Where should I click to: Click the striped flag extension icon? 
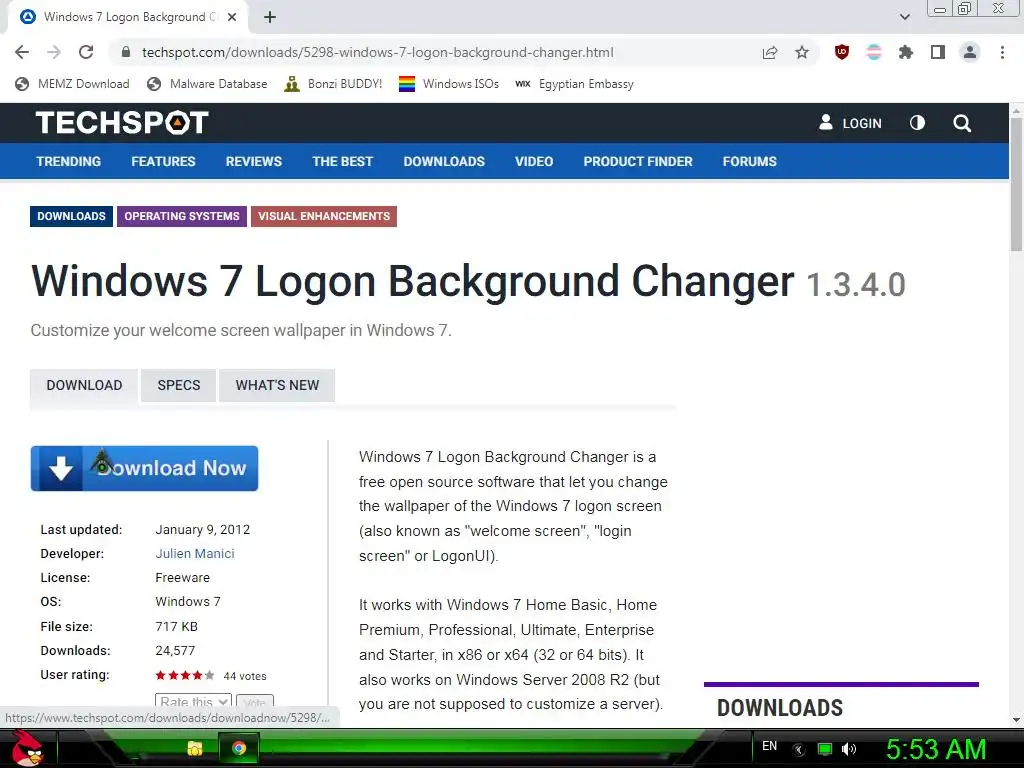tap(874, 52)
